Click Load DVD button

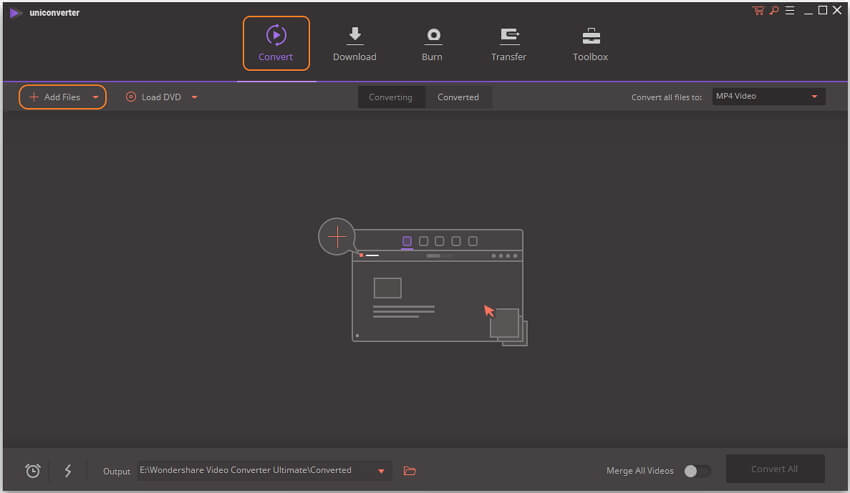click(x=153, y=97)
